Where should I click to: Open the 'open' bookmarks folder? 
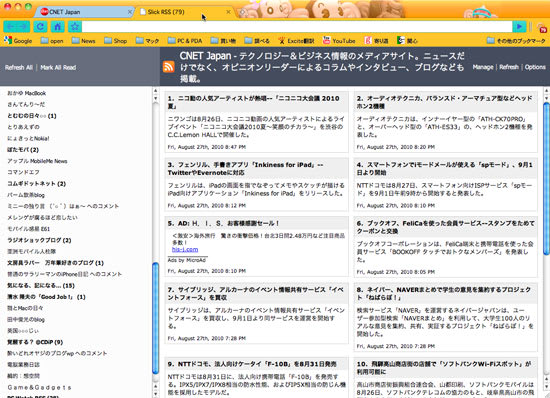pyautogui.click(x=52, y=41)
